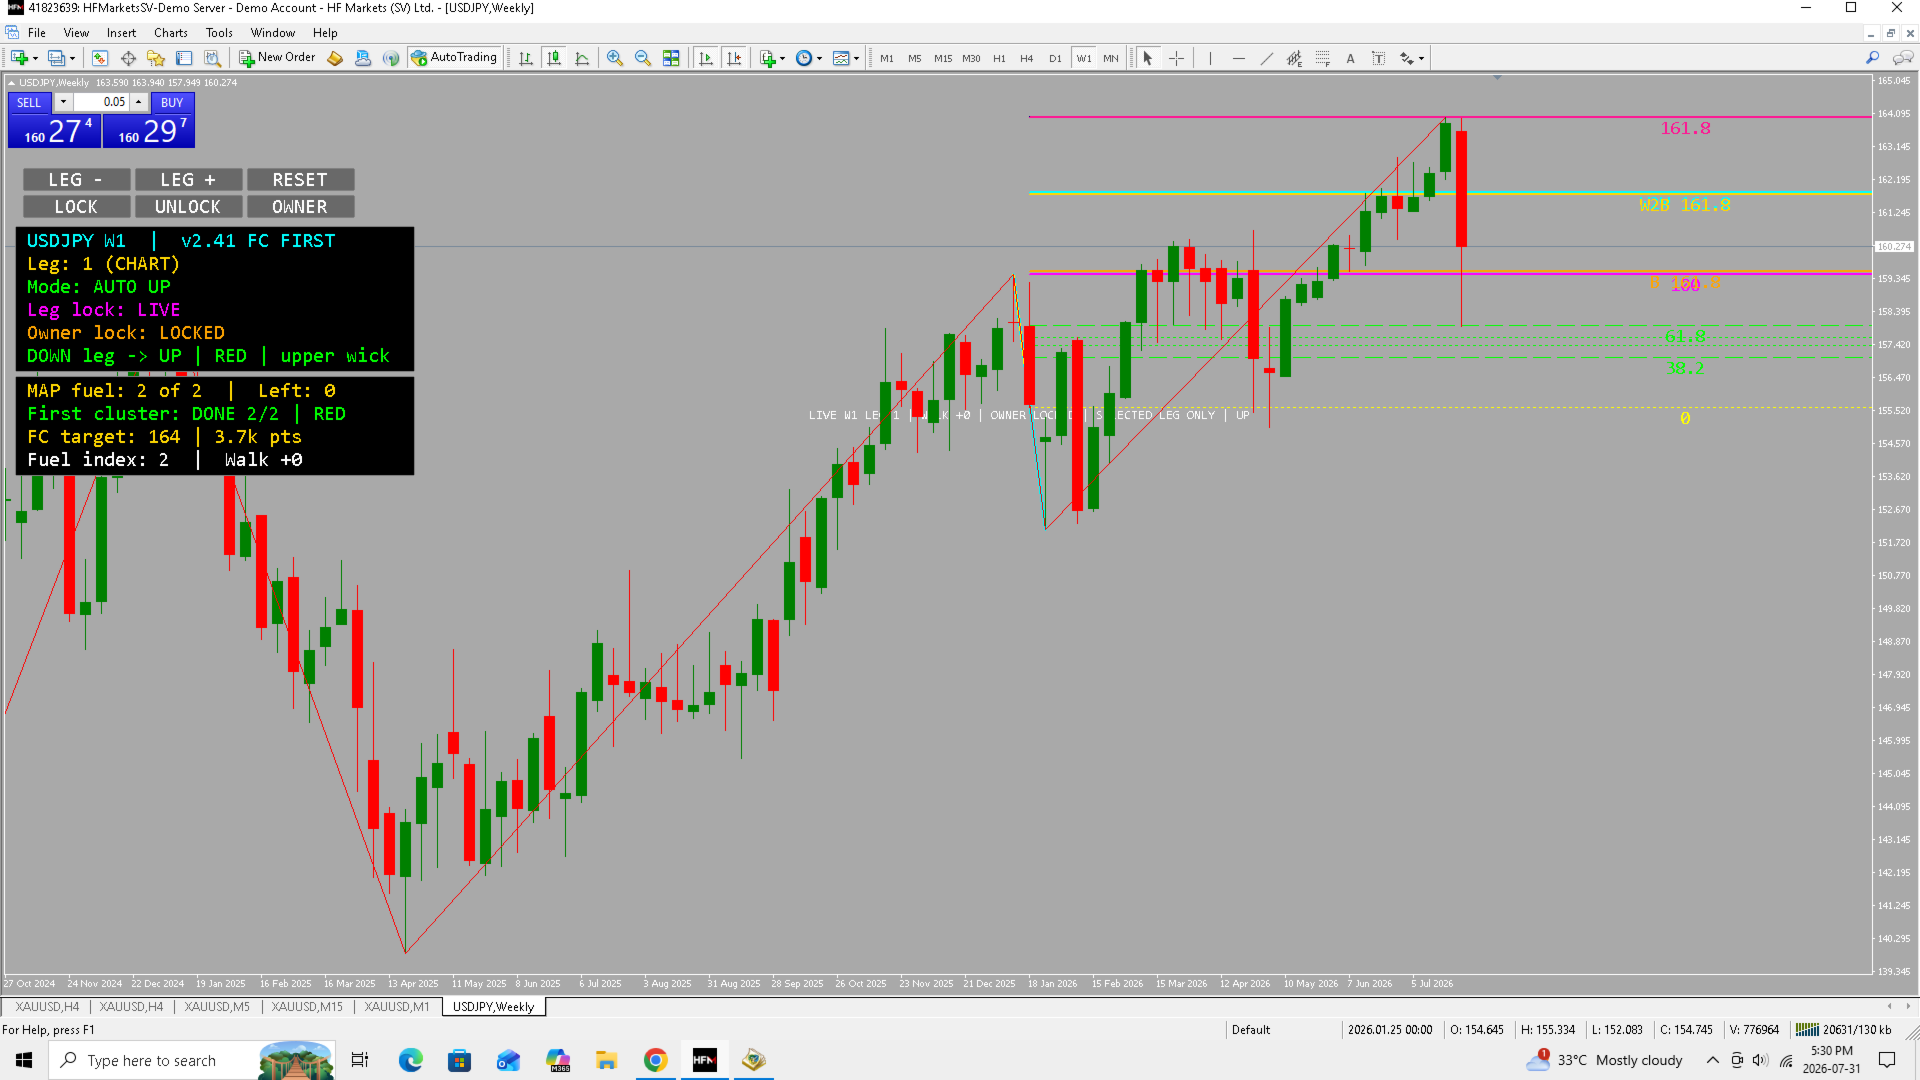The image size is (1920, 1080).
Task: Draw Fibonacci retracement tool
Action: [x=1323, y=58]
